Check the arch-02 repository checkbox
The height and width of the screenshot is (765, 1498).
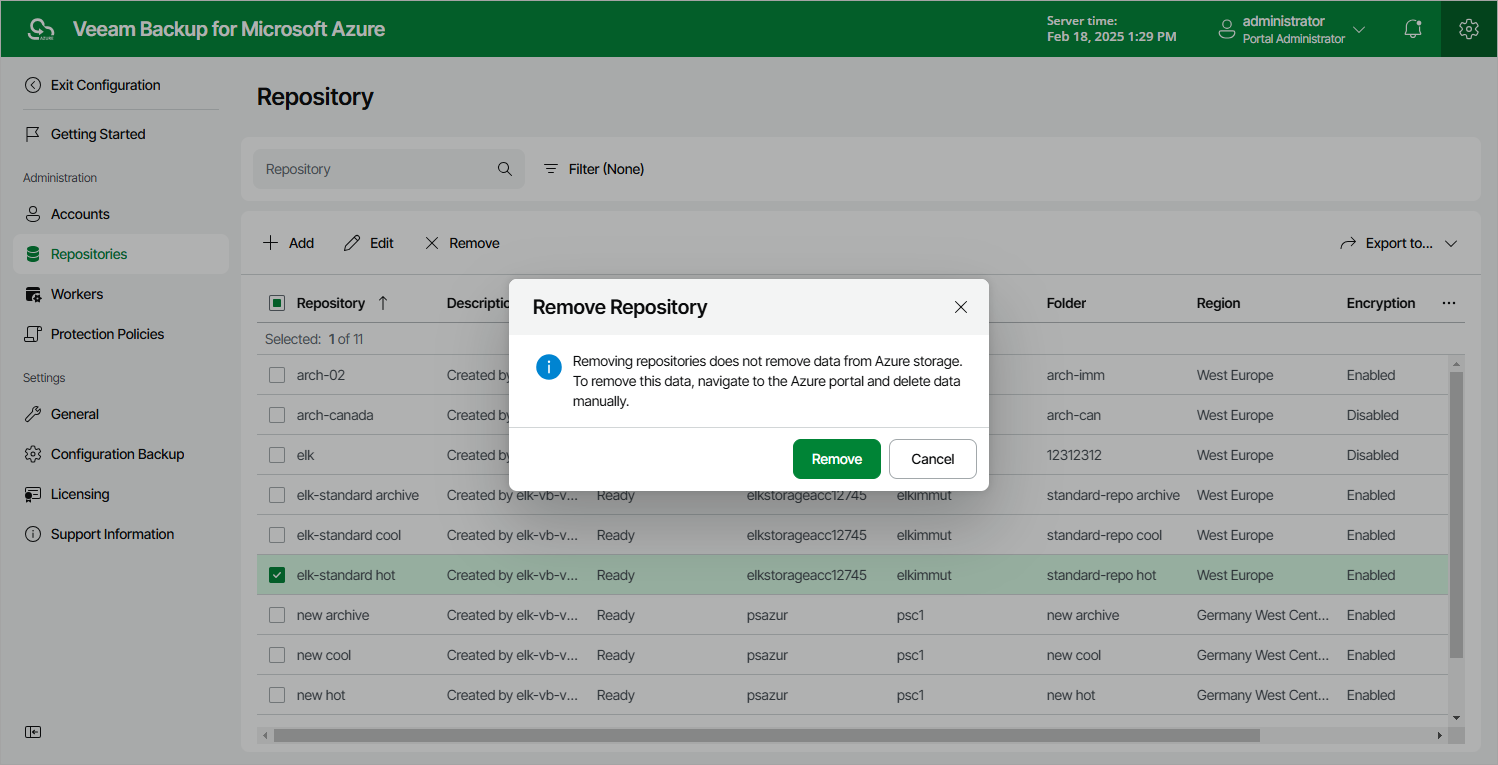pos(277,375)
